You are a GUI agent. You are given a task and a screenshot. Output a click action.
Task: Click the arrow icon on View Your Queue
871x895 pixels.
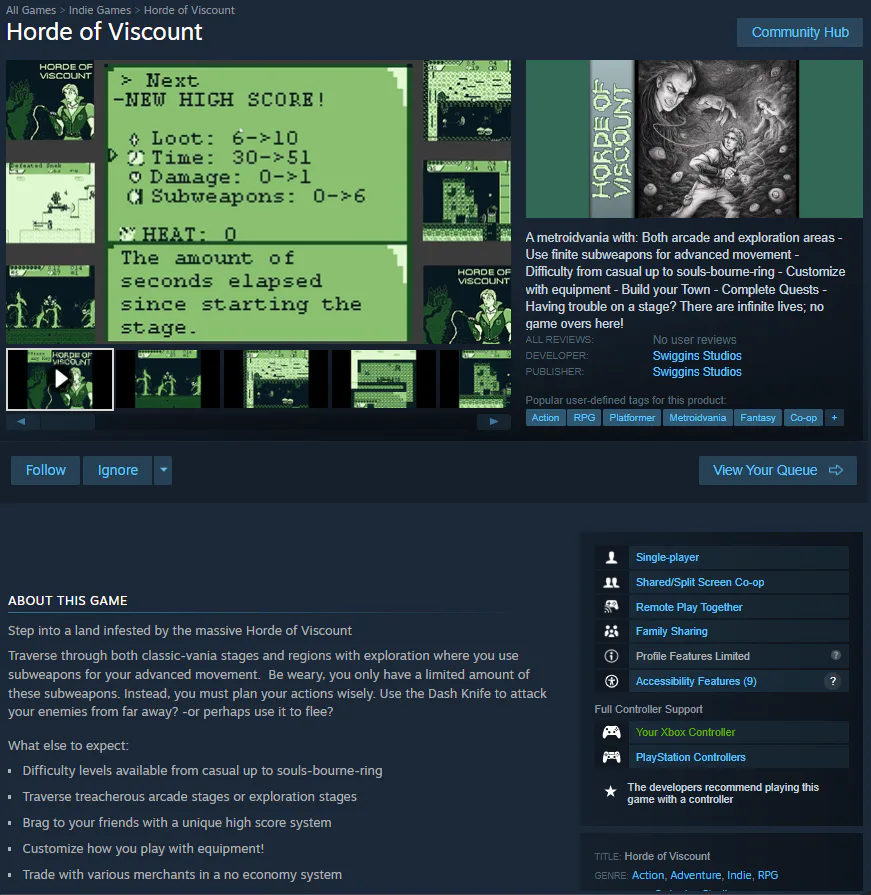click(836, 470)
